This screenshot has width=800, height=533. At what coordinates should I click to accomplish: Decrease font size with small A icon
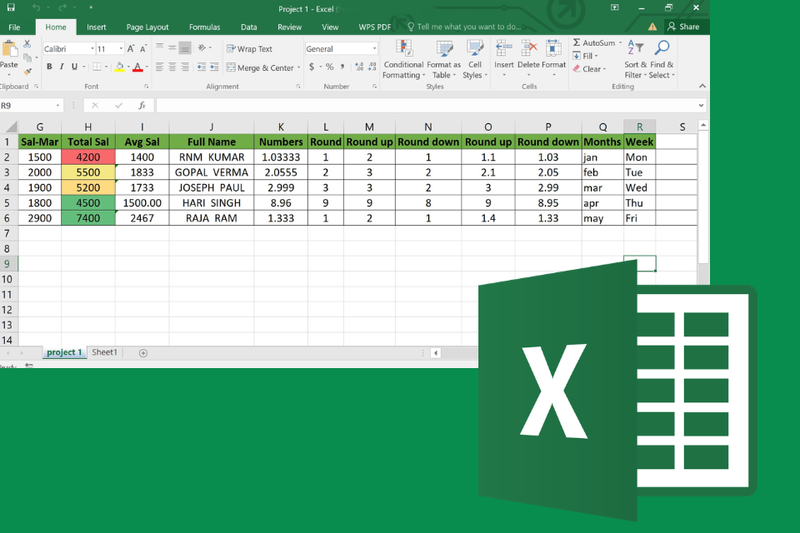[x=143, y=48]
